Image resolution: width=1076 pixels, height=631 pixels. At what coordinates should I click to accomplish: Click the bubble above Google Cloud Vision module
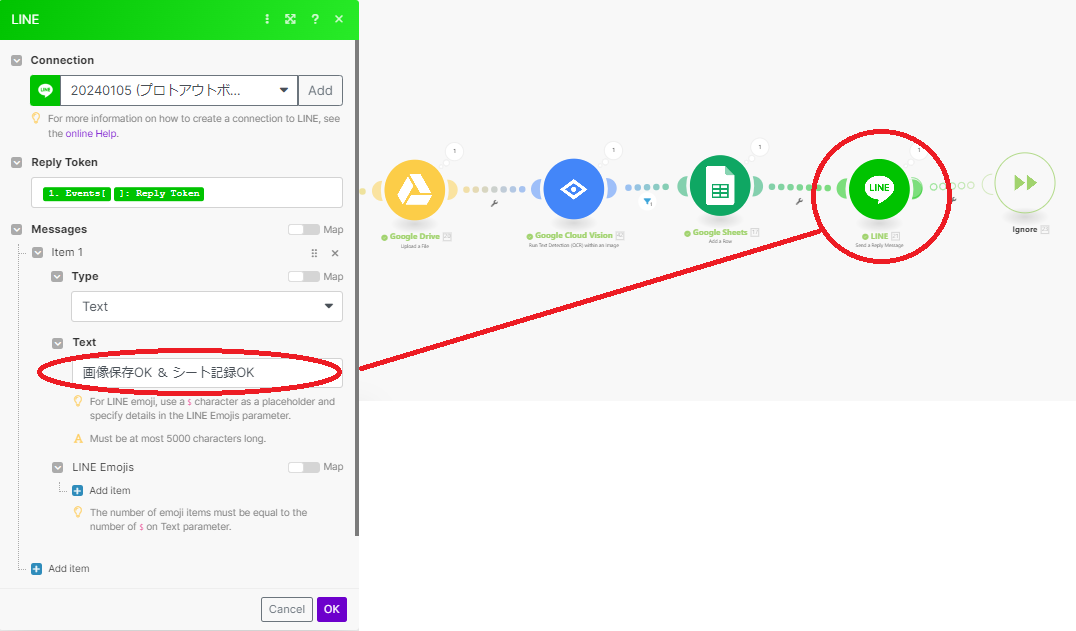[x=613, y=150]
